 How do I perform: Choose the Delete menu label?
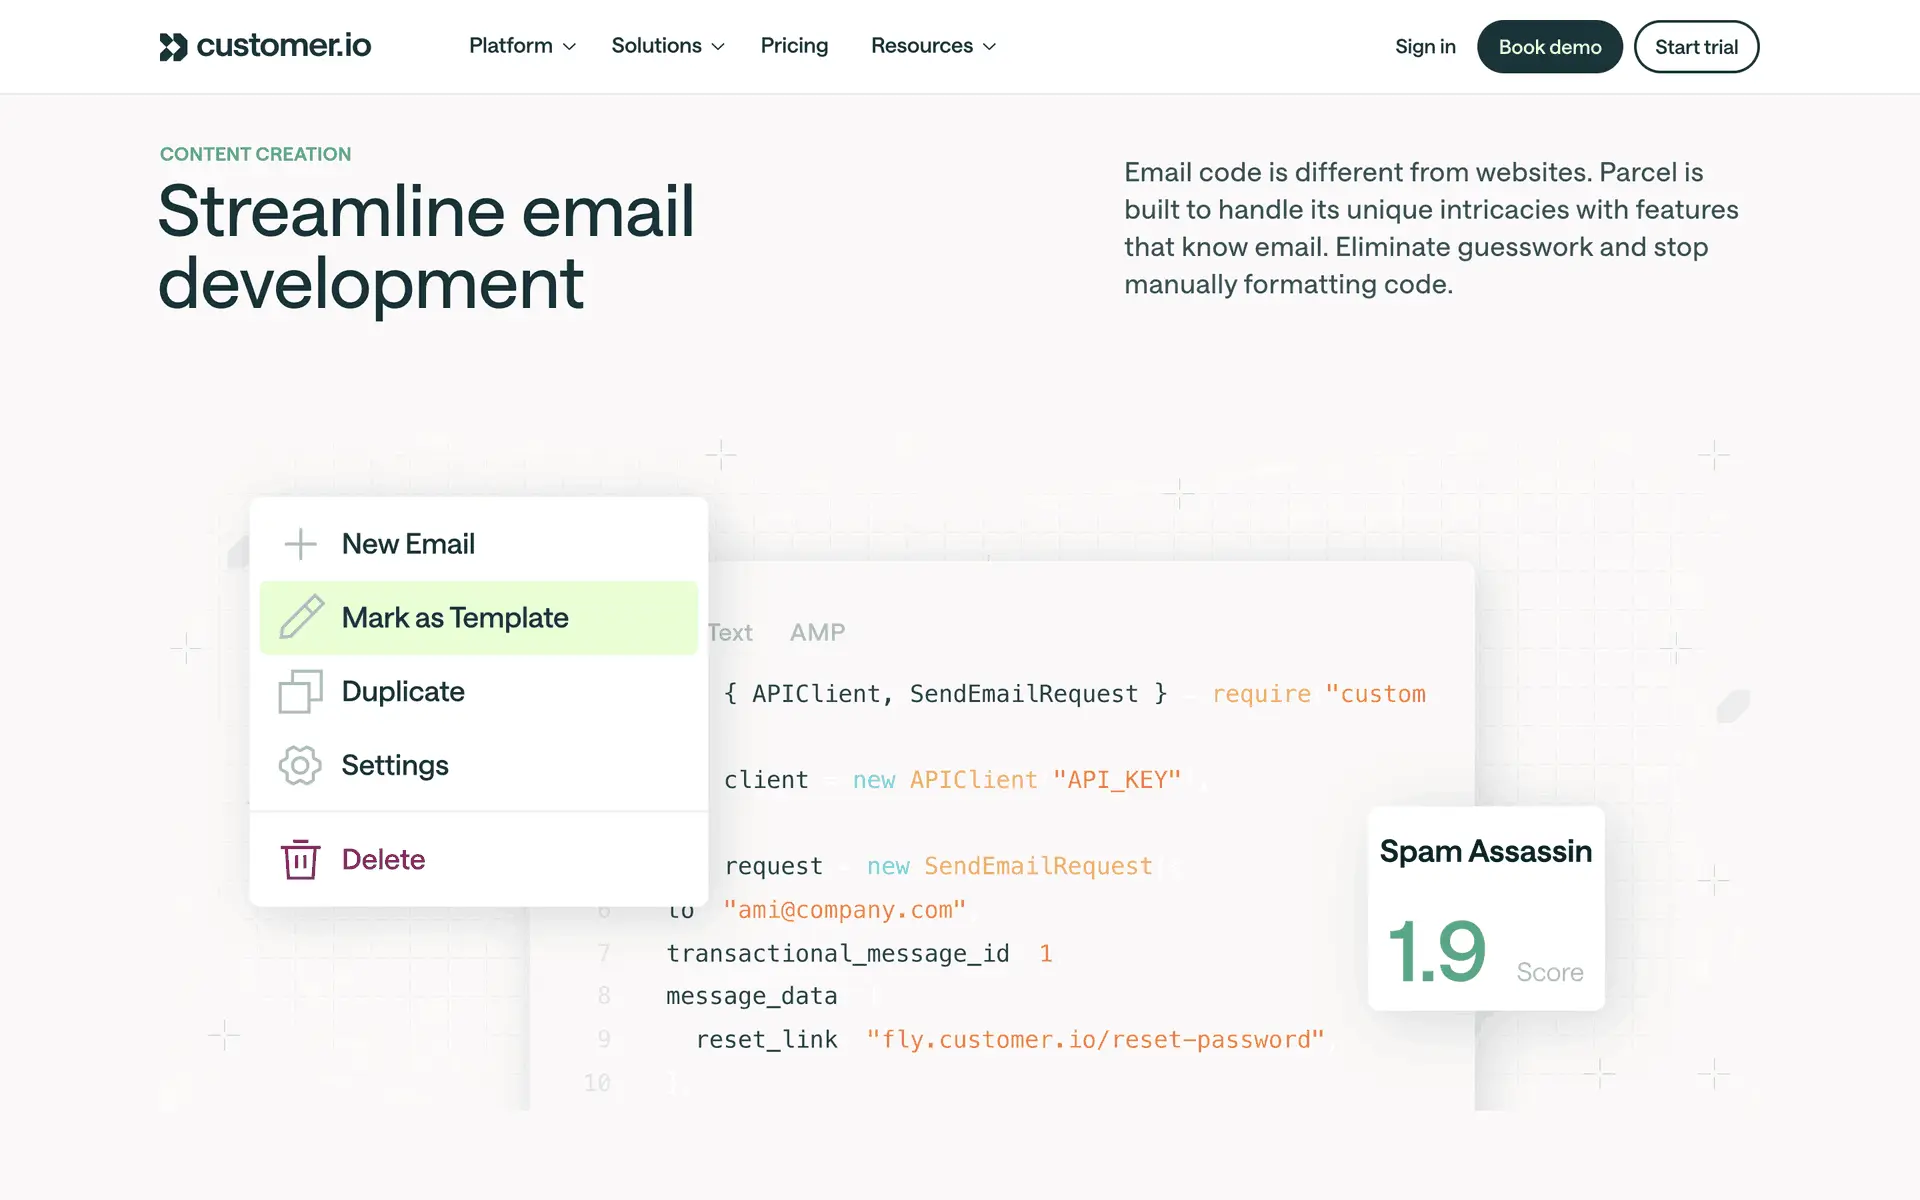pos(383,860)
